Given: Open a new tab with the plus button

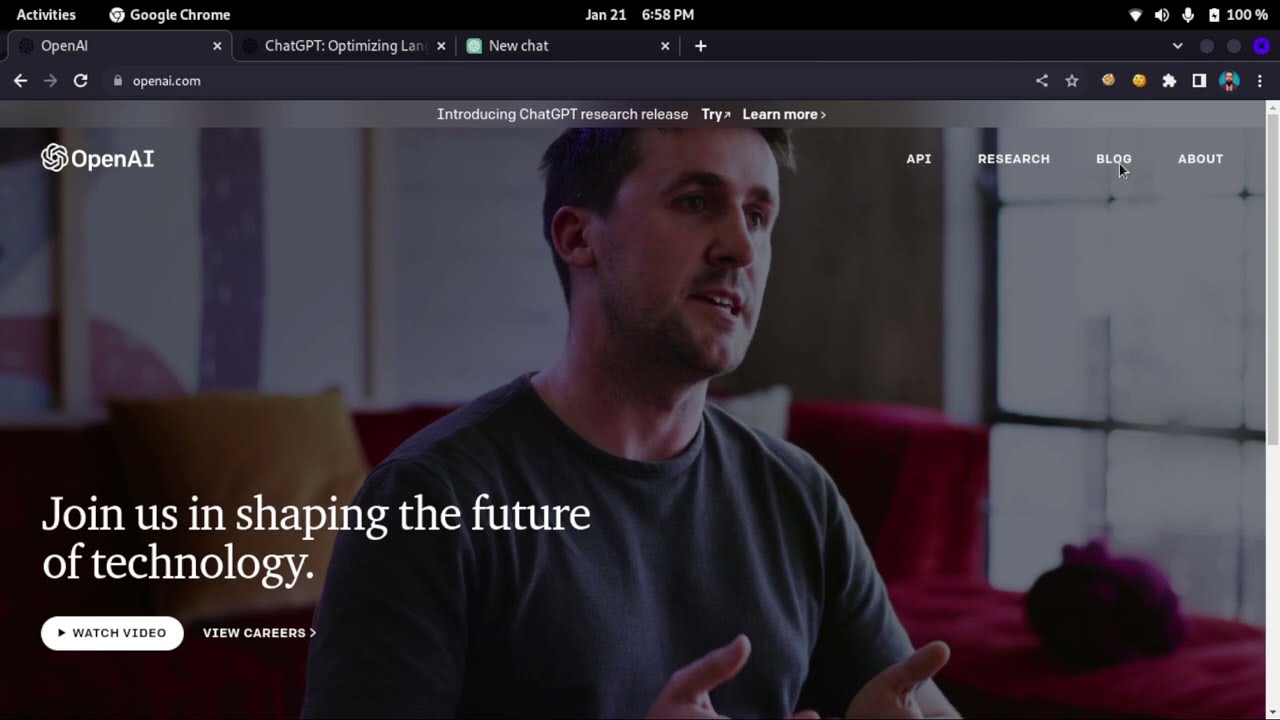Looking at the screenshot, I should click(701, 46).
